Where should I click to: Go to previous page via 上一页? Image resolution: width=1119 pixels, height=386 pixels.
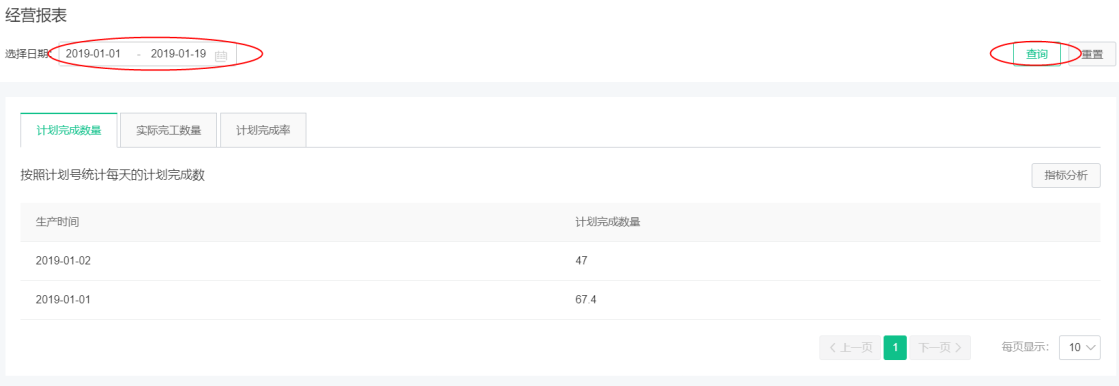pos(851,347)
